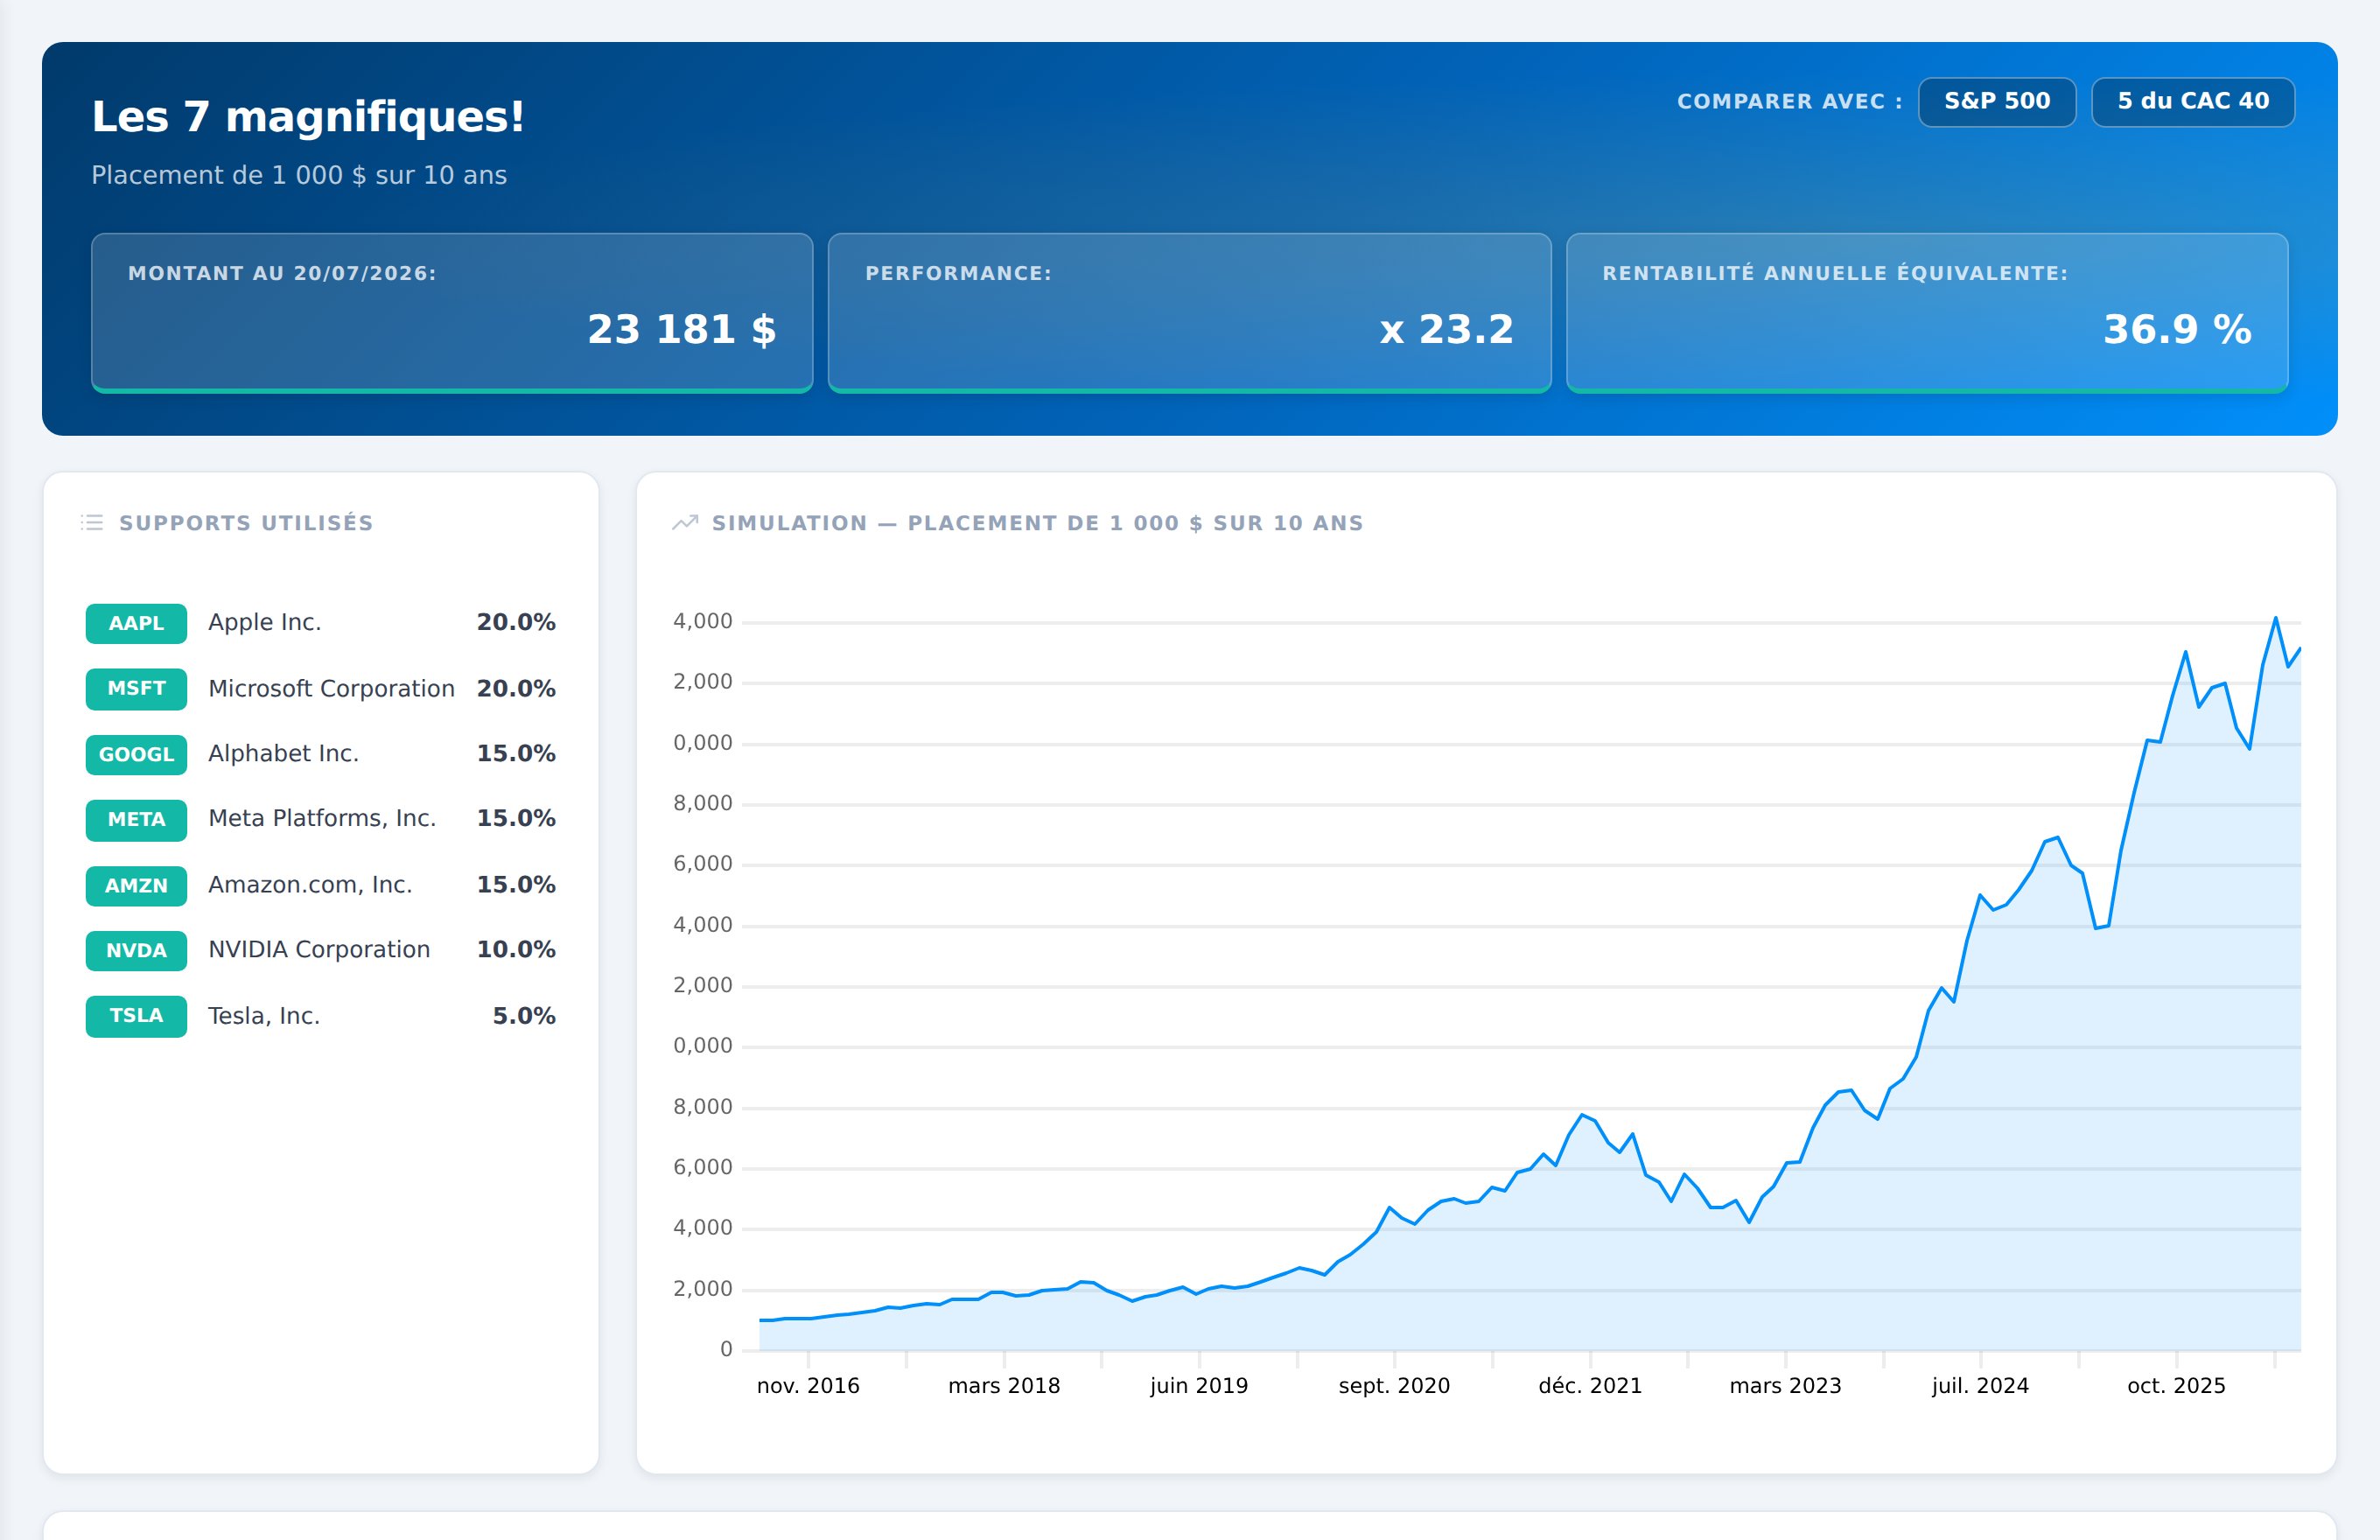Select the META ticker badge
The image size is (2380, 1540).
[136, 820]
